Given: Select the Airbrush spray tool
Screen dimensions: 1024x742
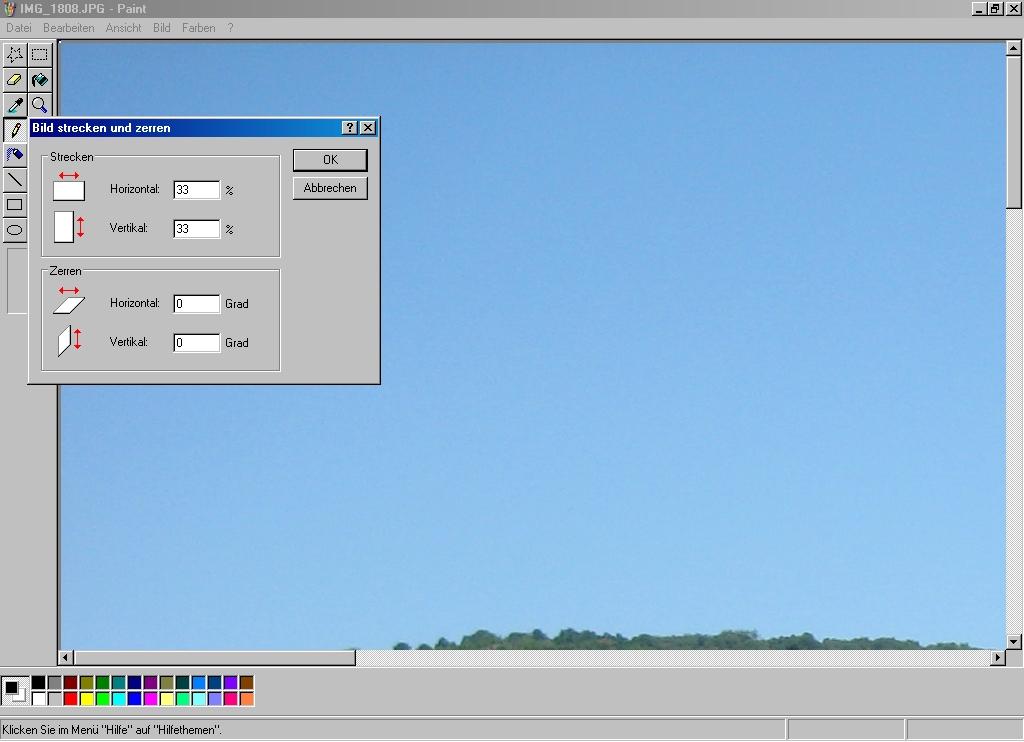Looking at the screenshot, I should pos(15,155).
